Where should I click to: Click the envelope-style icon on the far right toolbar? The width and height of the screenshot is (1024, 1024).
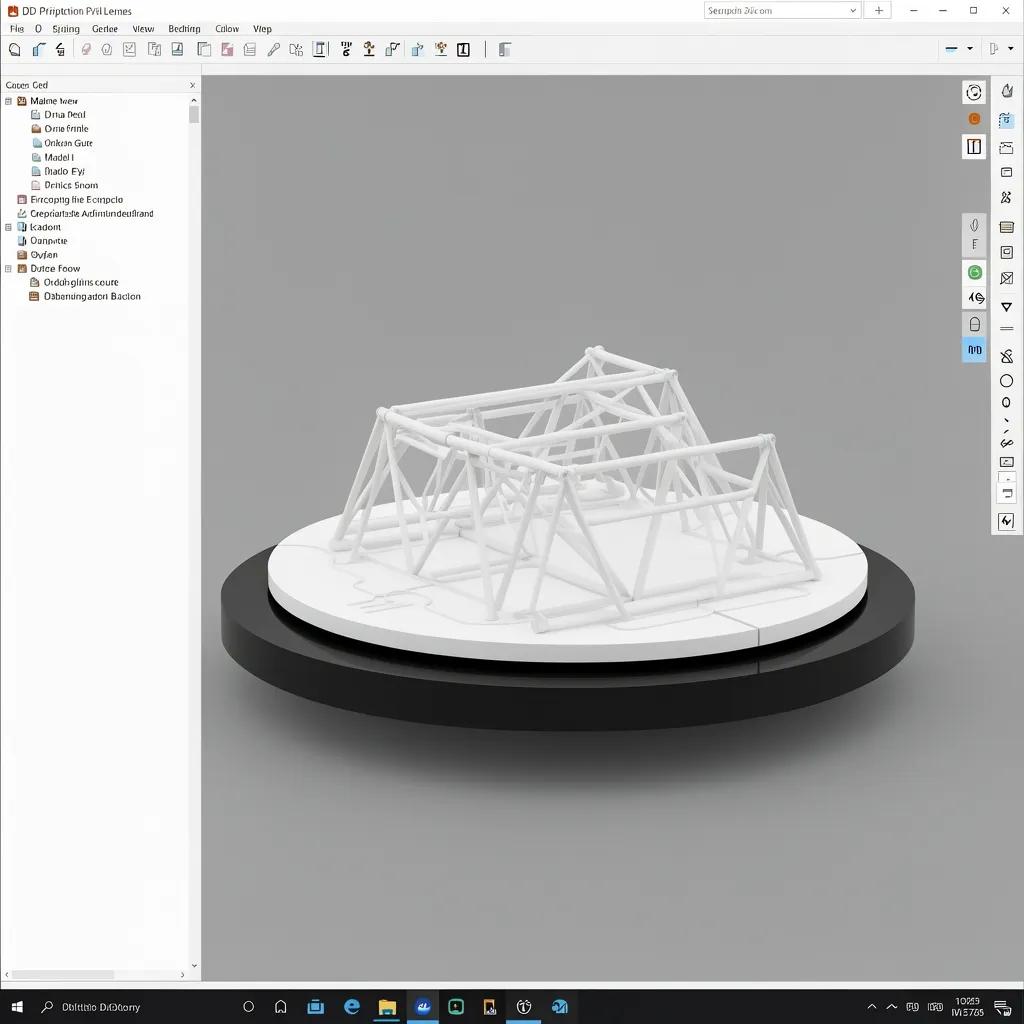tap(1005, 277)
